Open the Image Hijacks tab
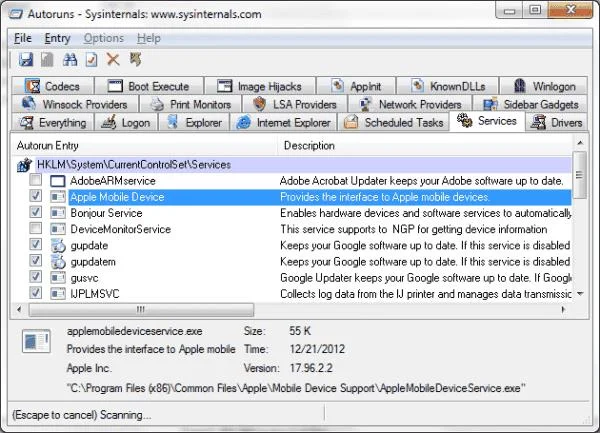The image size is (600, 433). [259, 86]
